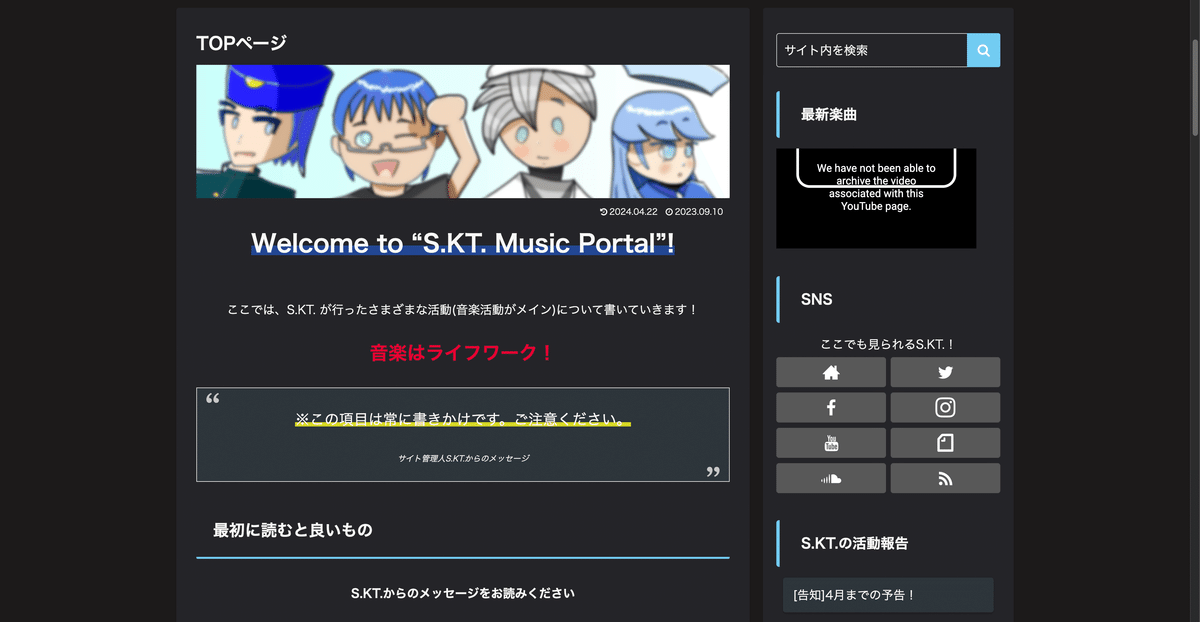The width and height of the screenshot is (1200, 622).
Task: Click the header banner illustration
Action: click(462, 131)
